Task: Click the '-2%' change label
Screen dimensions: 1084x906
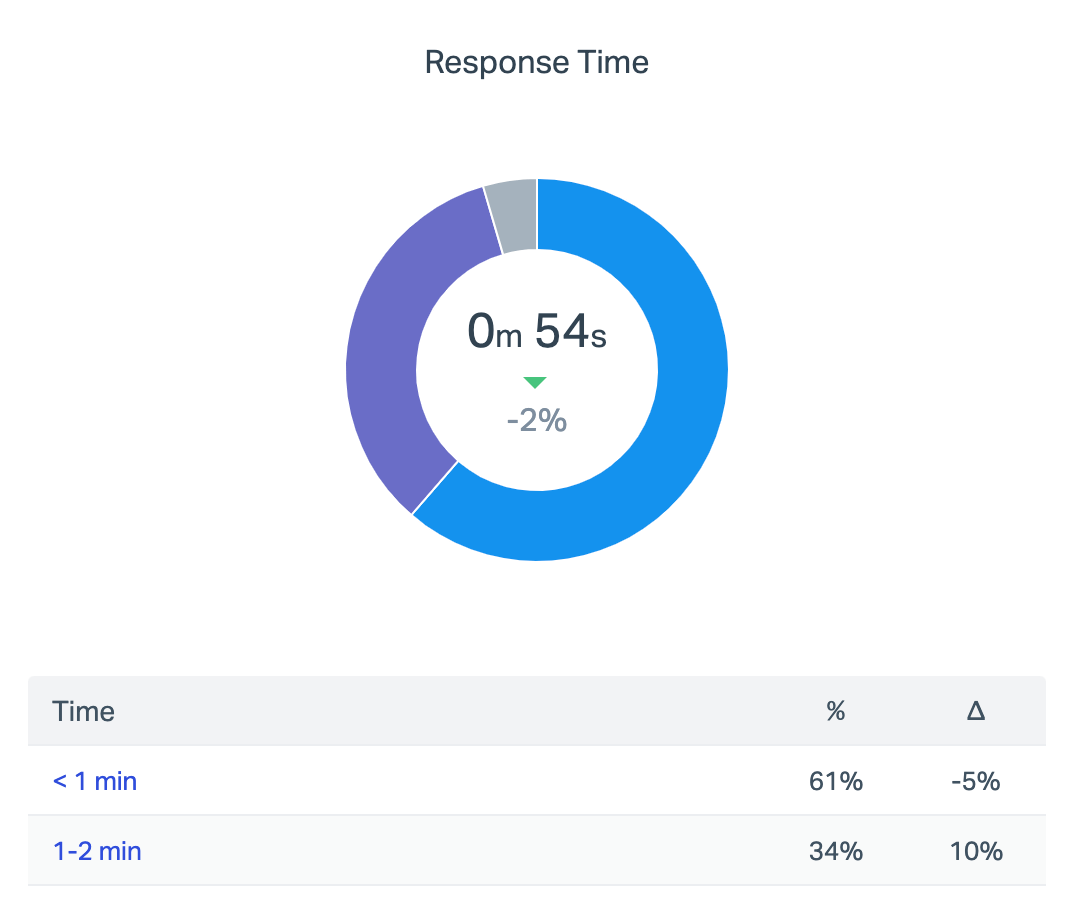Action: pyautogui.click(x=537, y=421)
